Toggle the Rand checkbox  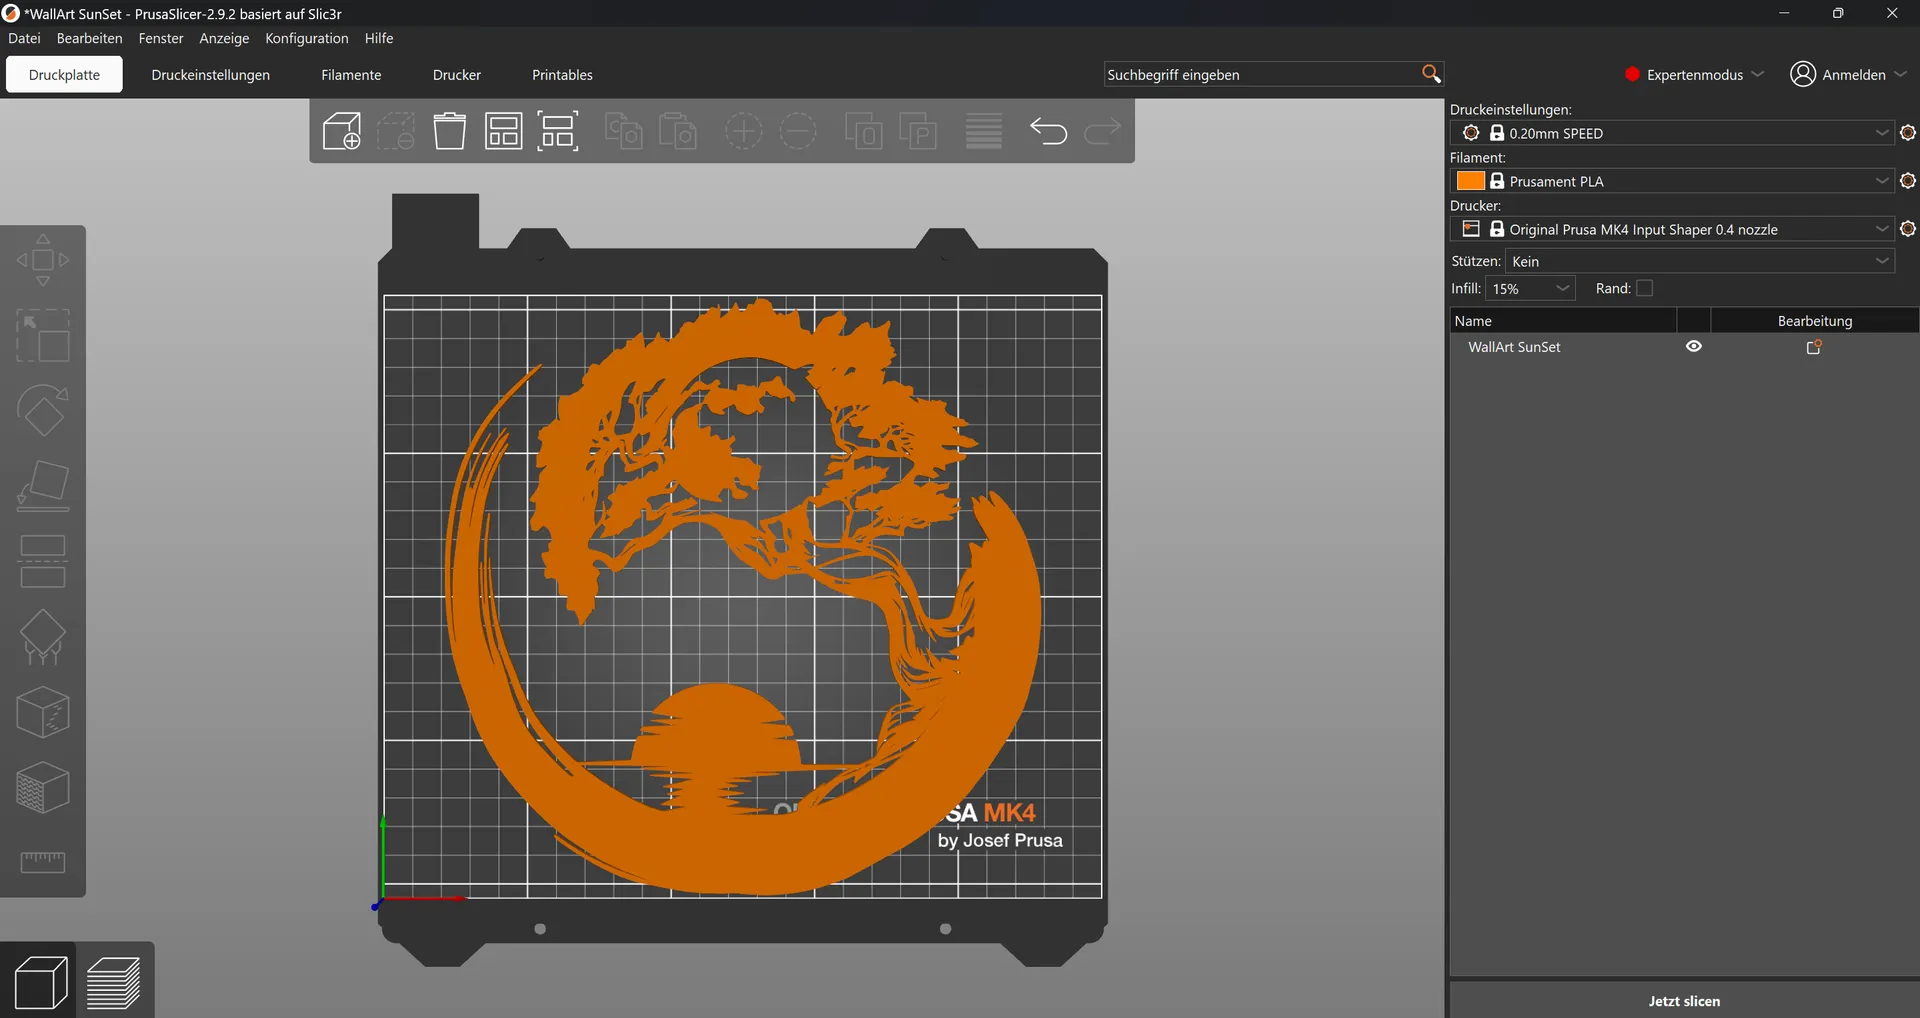click(1644, 288)
